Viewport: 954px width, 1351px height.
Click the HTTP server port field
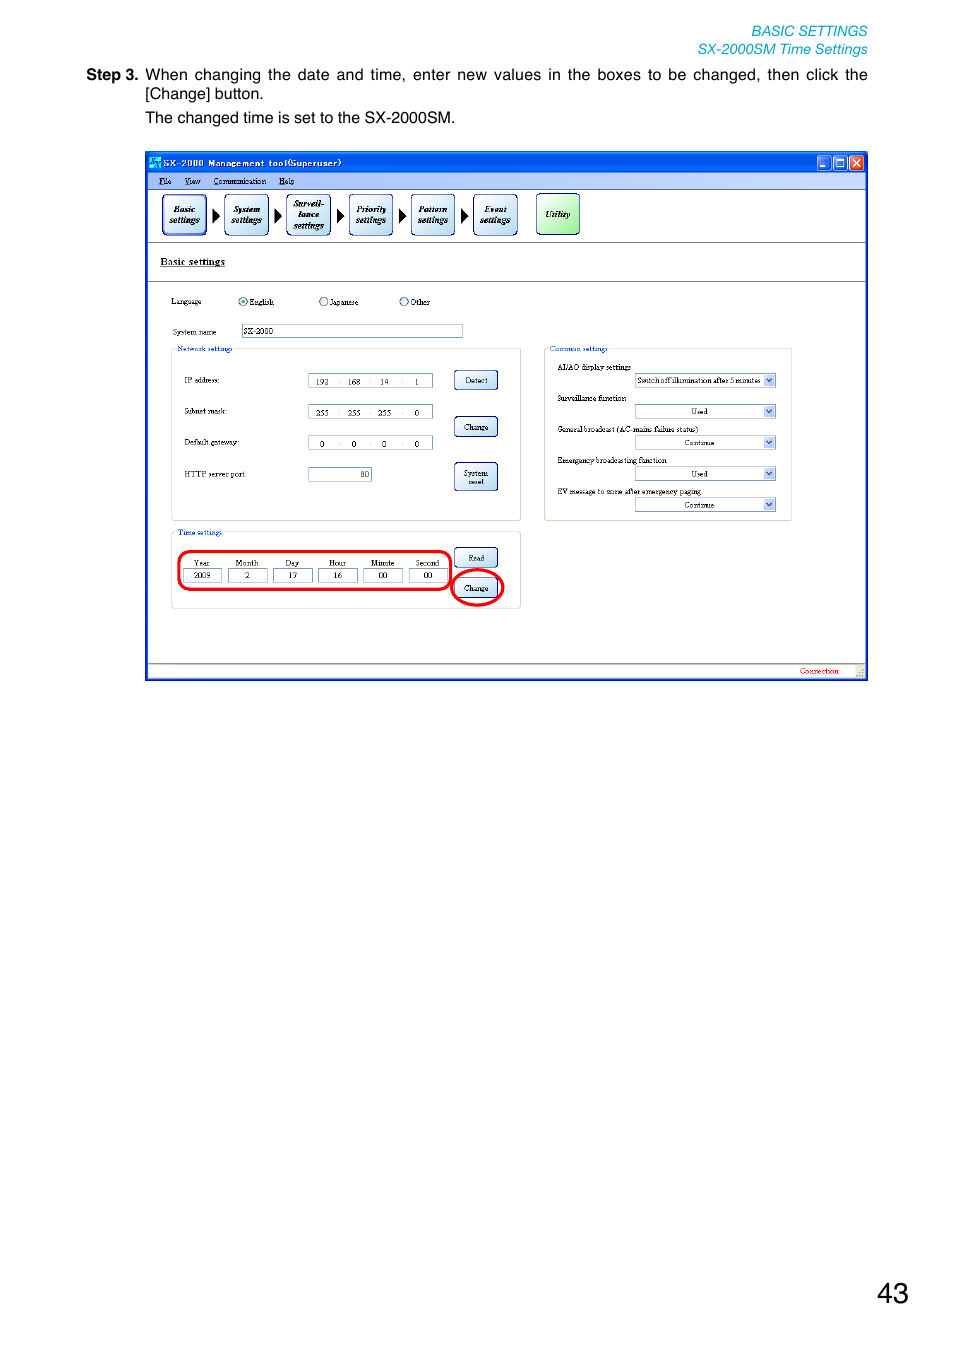340,474
